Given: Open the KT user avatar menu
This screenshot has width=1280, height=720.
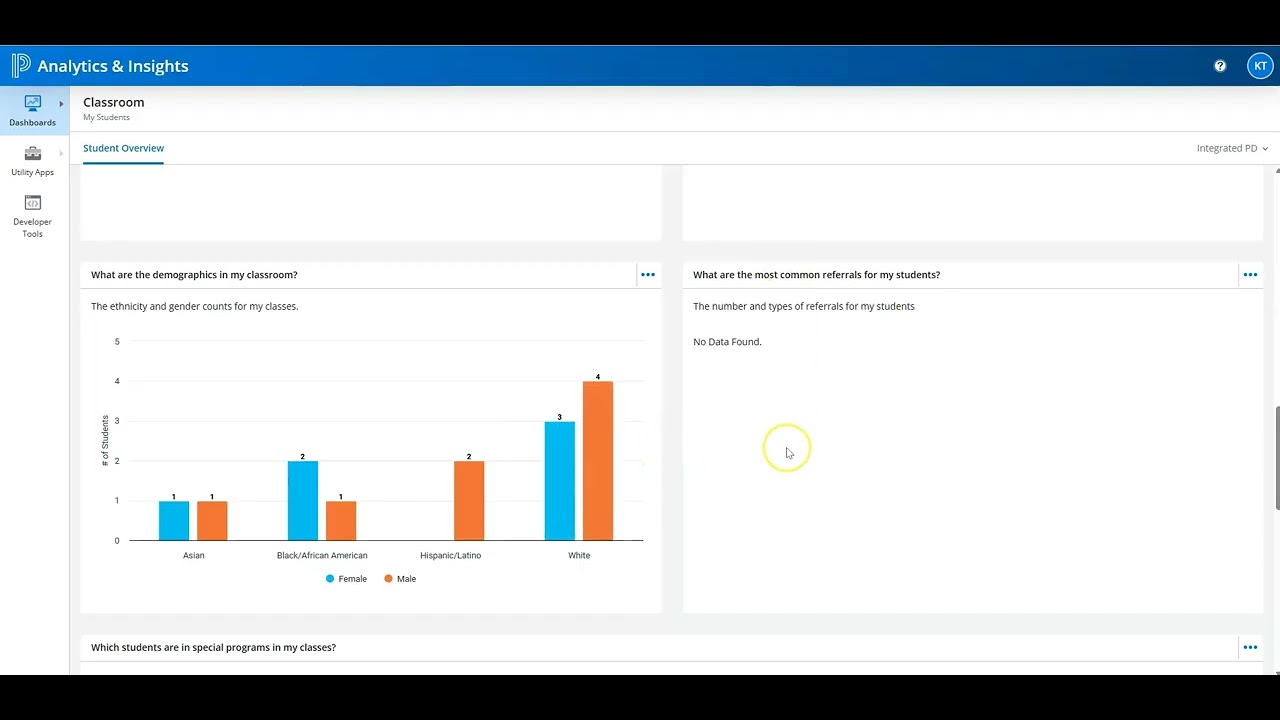Looking at the screenshot, I should (x=1260, y=66).
